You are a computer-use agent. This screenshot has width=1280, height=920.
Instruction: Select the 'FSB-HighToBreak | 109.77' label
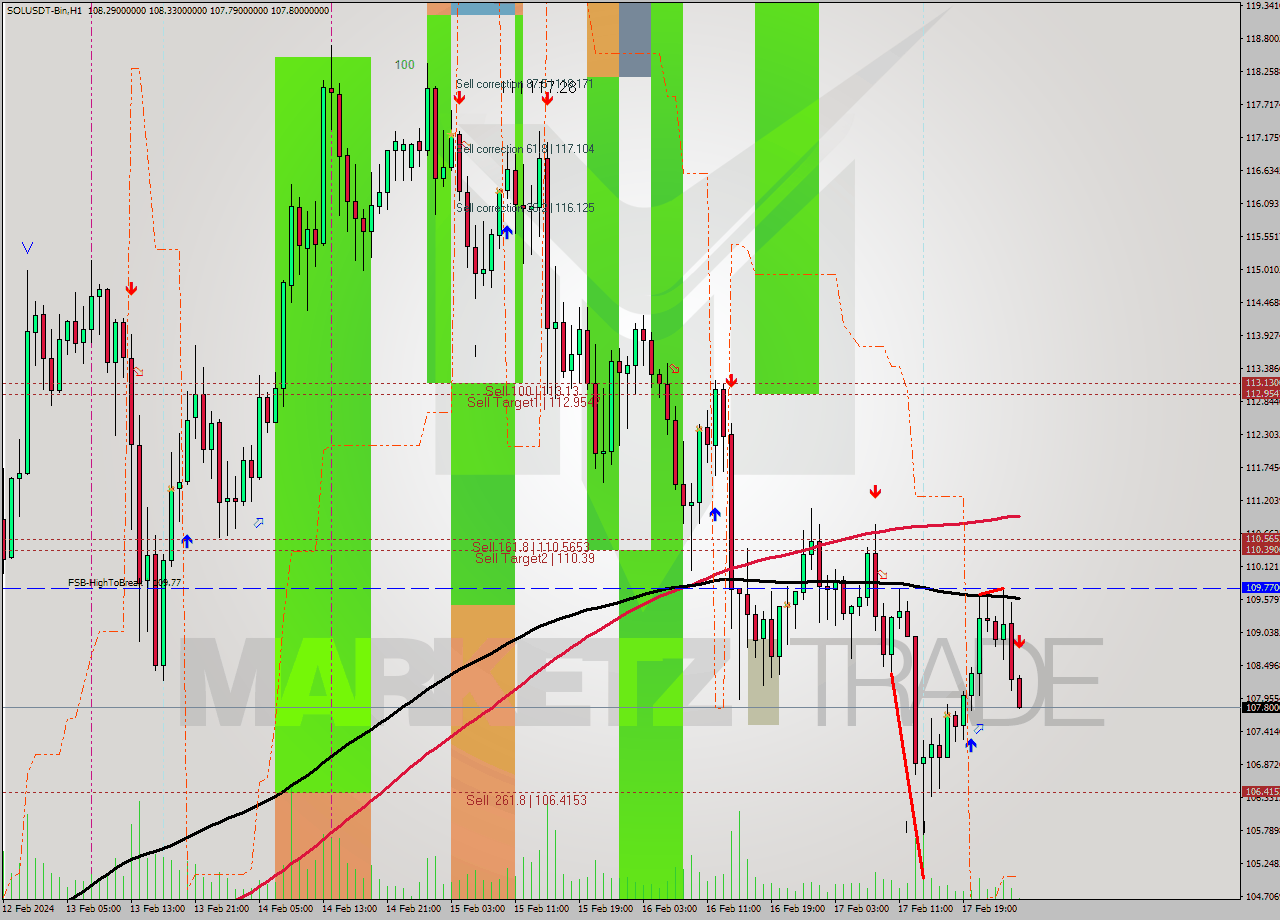pos(125,582)
